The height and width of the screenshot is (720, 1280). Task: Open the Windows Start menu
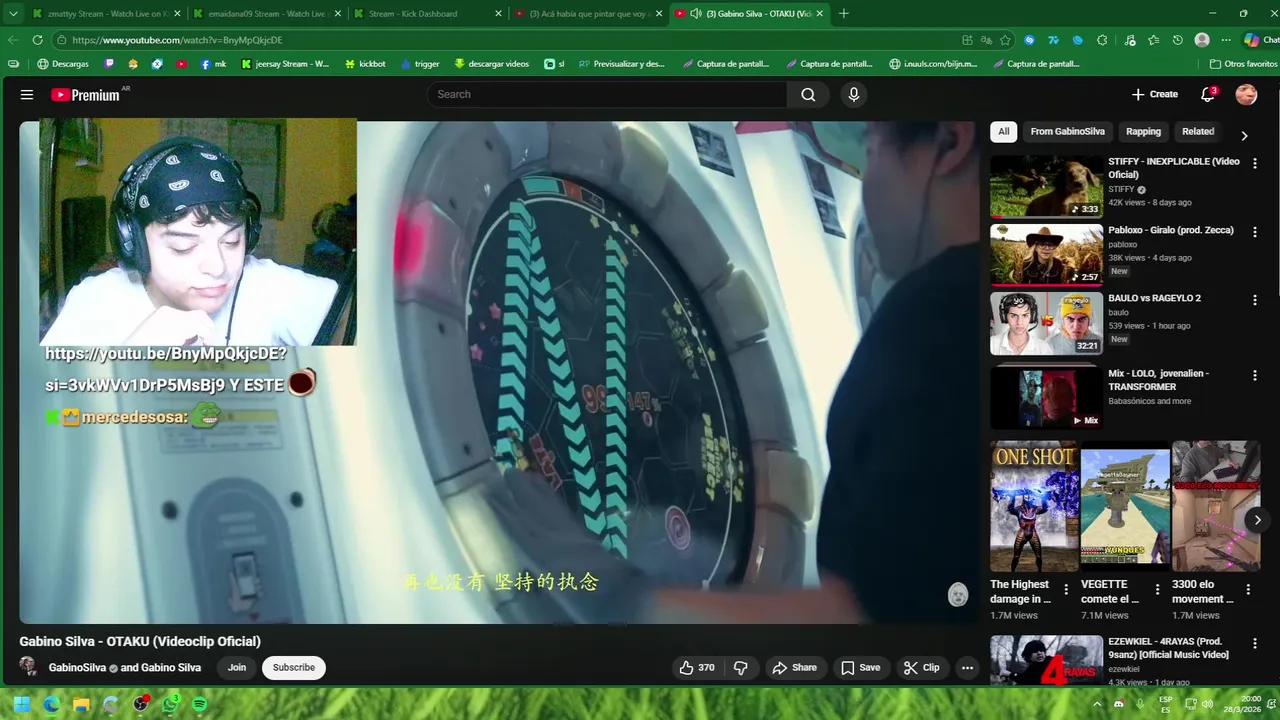pyautogui.click(x=21, y=704)
